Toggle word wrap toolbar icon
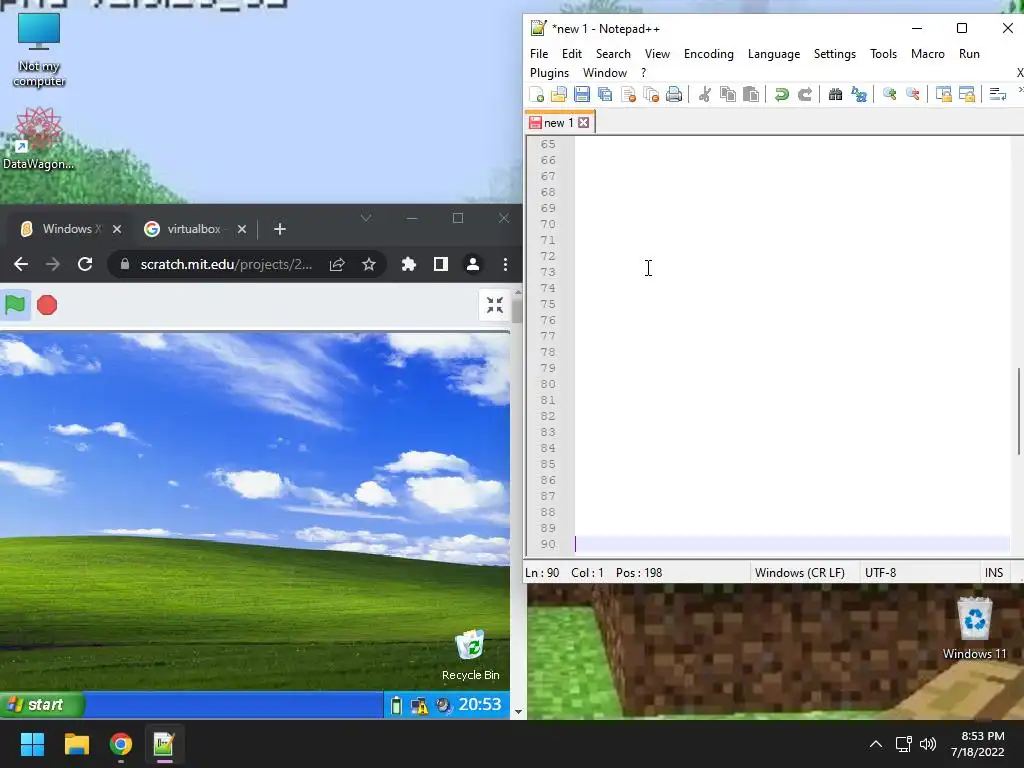The height and width of the screenshot is (768, 1024). coord(997,94)
